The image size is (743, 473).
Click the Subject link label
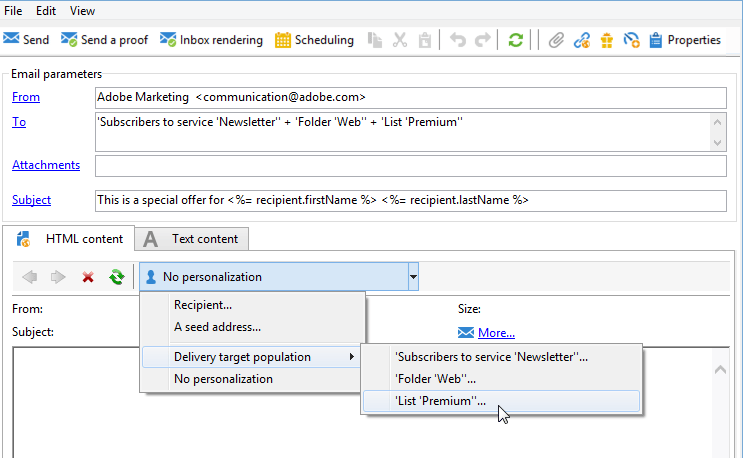[x=31, y=200]
